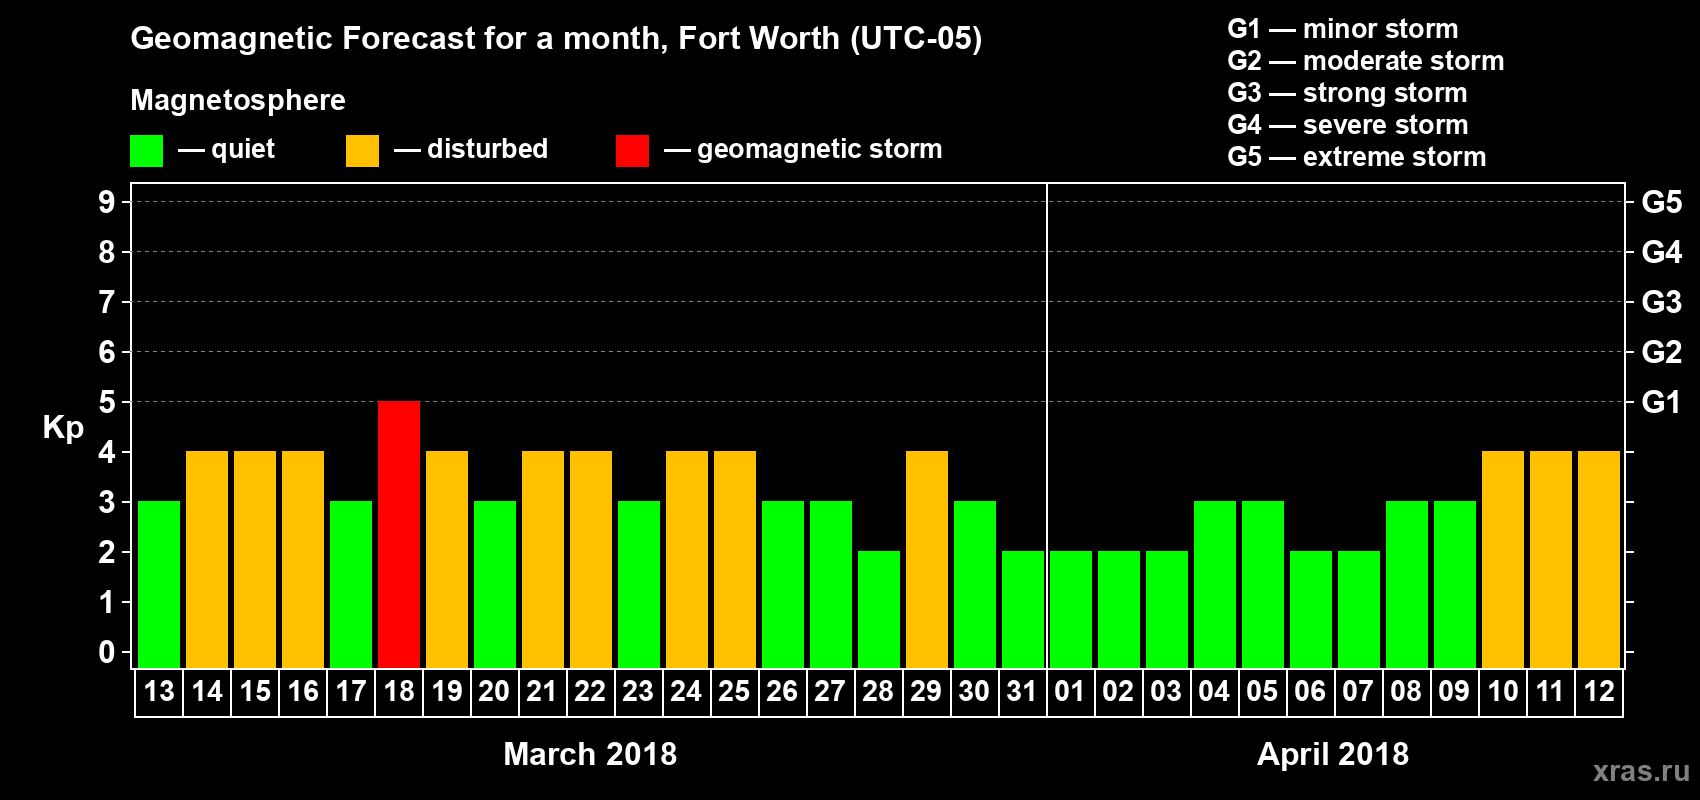Click the April 2018 month label
Screen dimensions: 1700x800
[x=1333, y=754]
